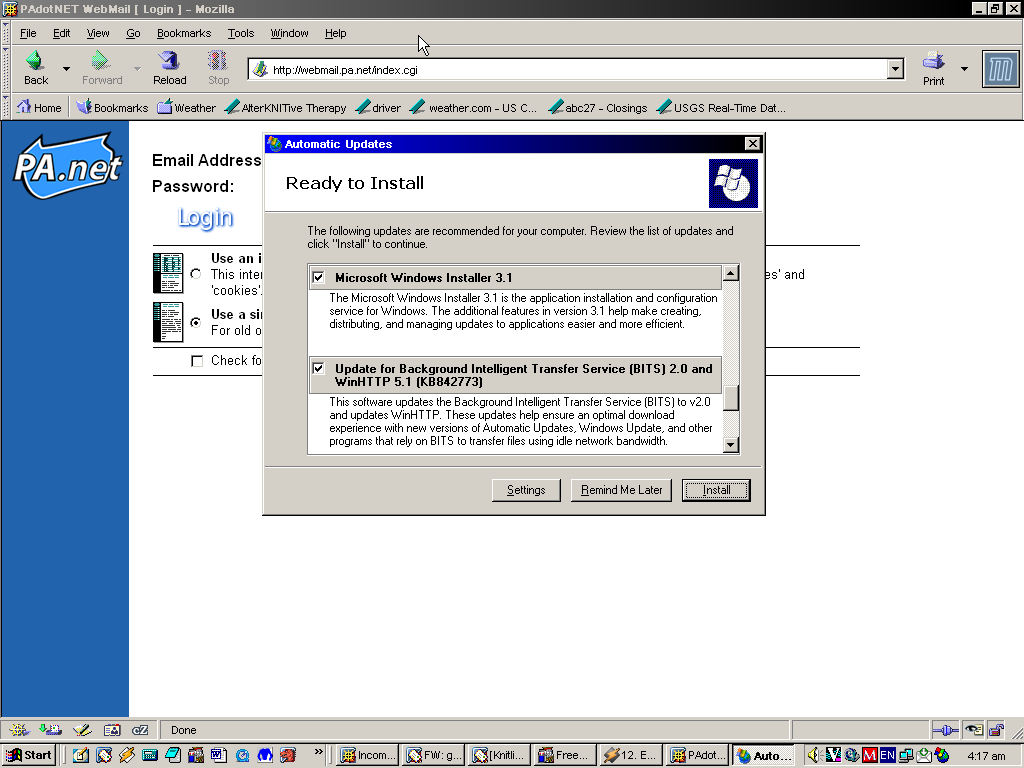Open the File menu
The image size is (1024, 768).
pyautogui.click(x=28, y=33)
